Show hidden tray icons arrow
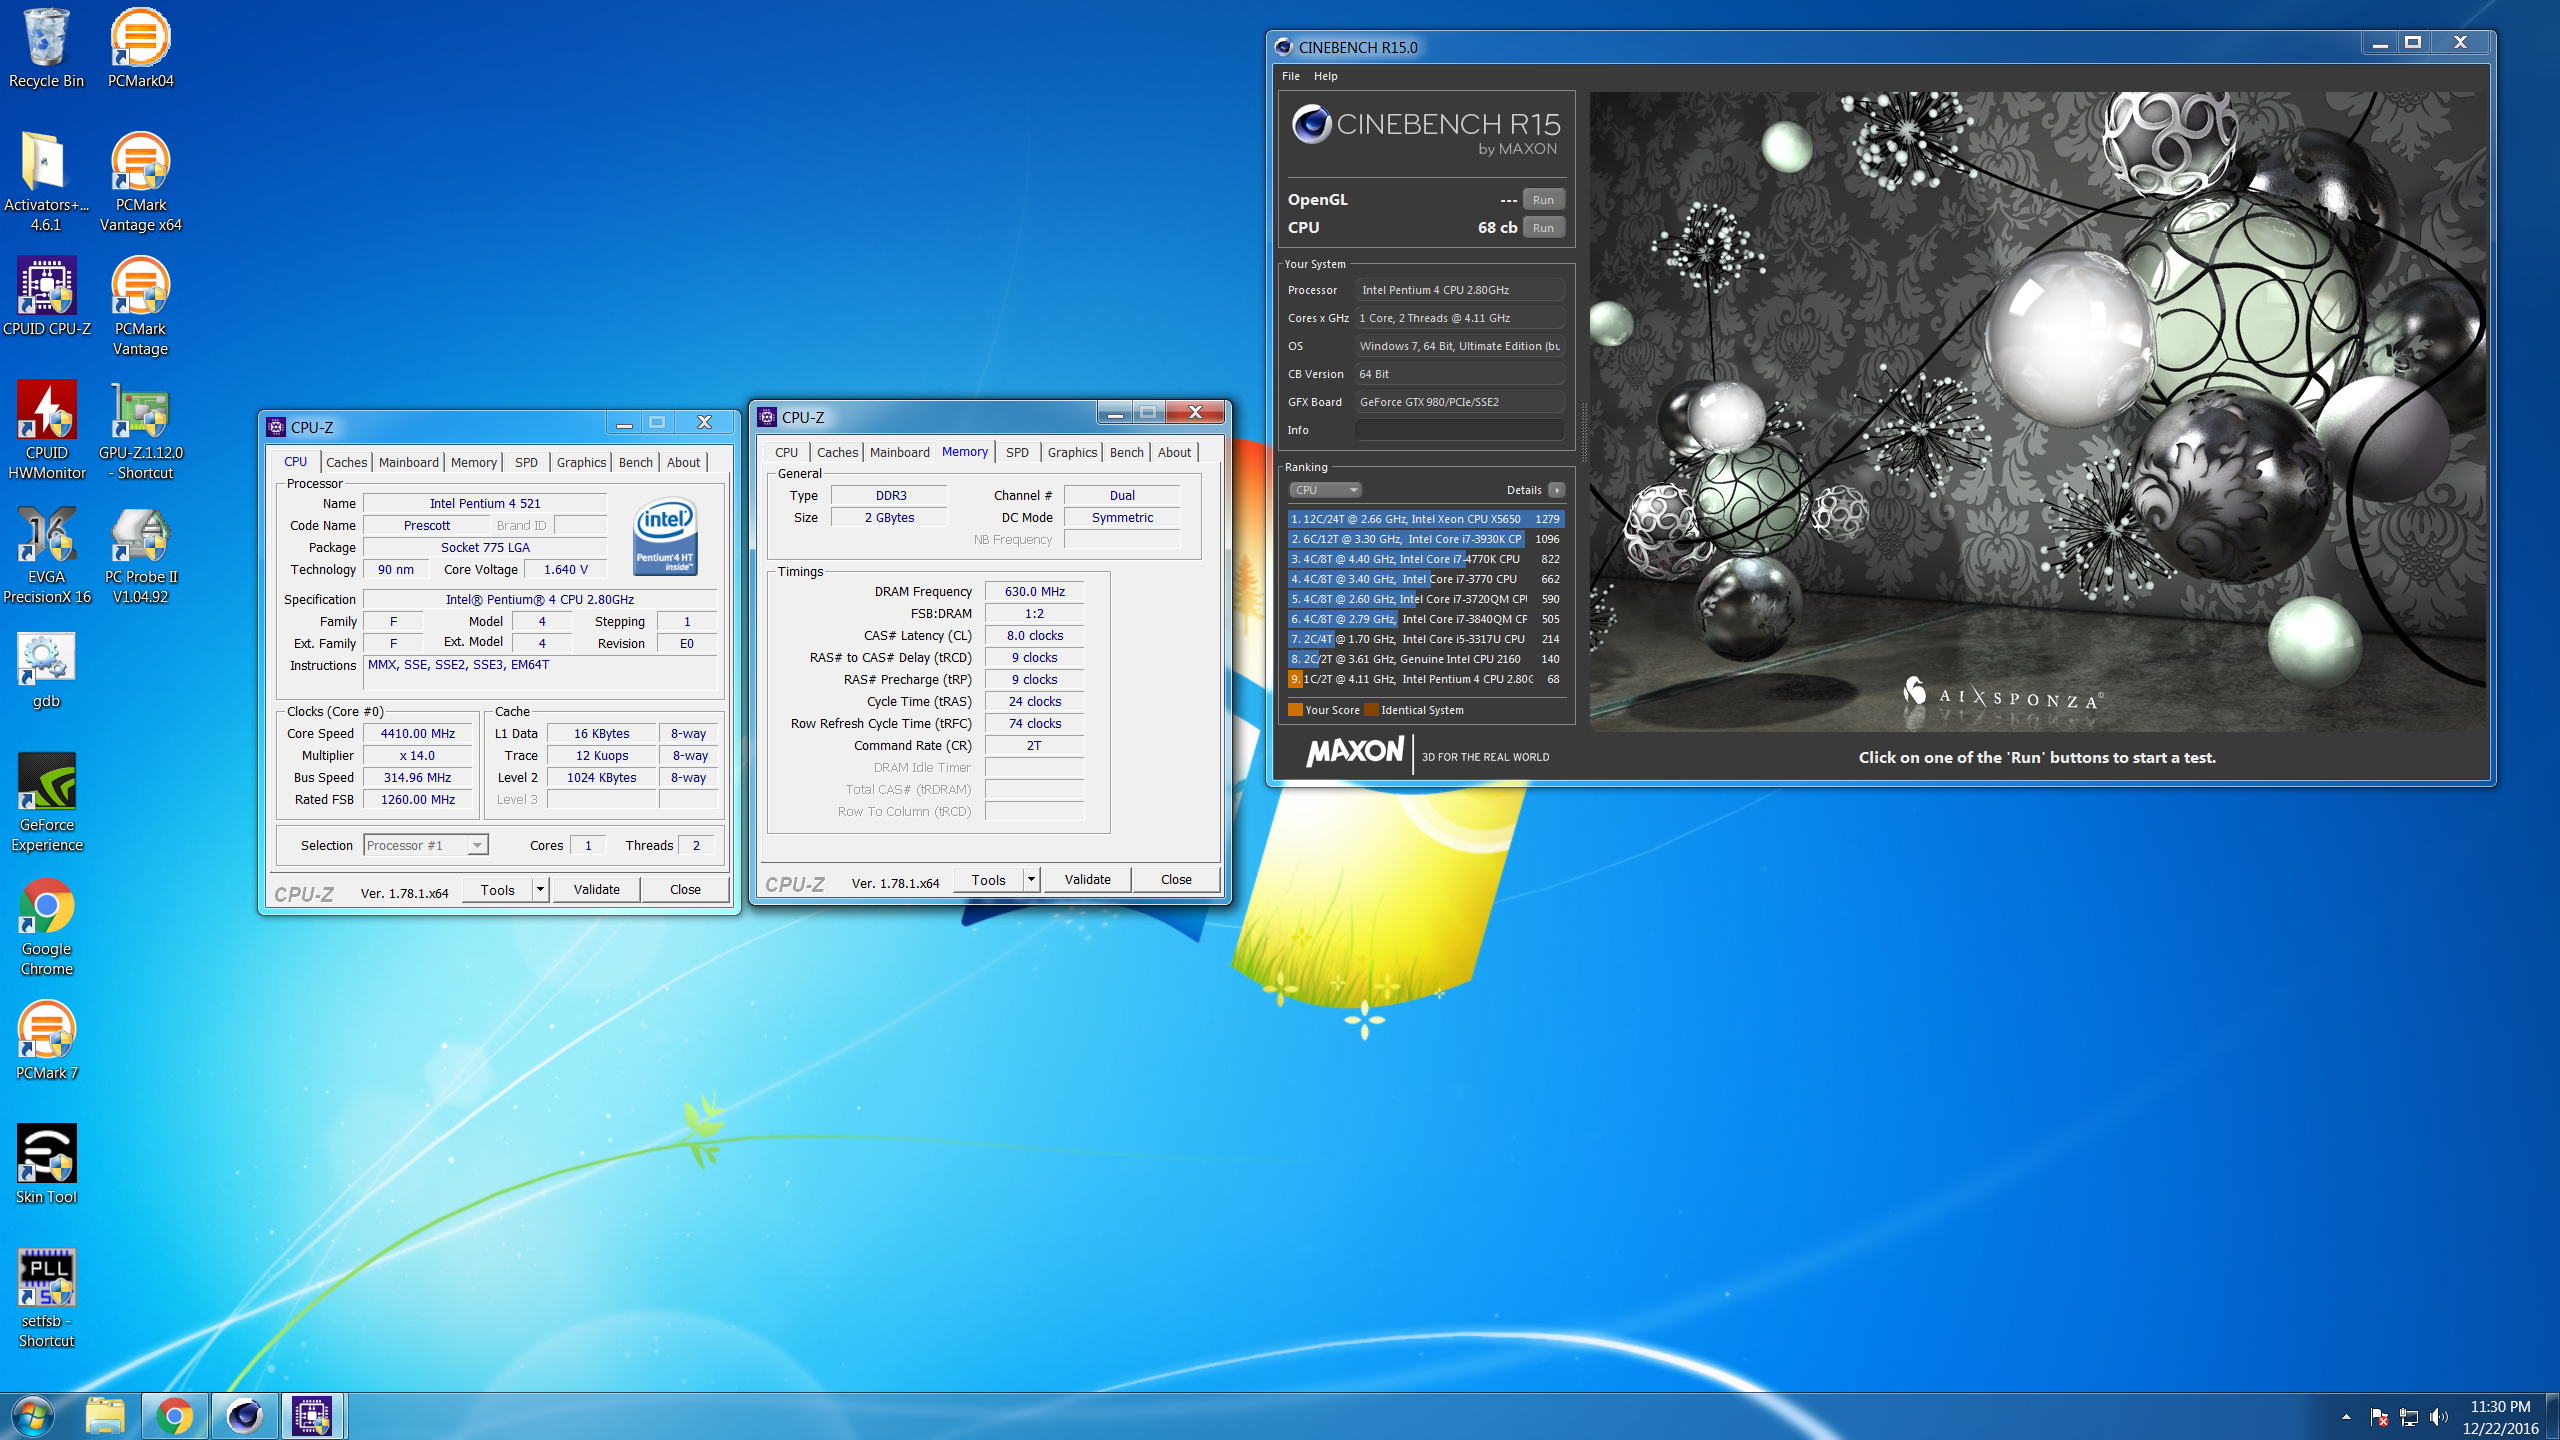This screenshot has width=2560, height=1440. 2346,1417
